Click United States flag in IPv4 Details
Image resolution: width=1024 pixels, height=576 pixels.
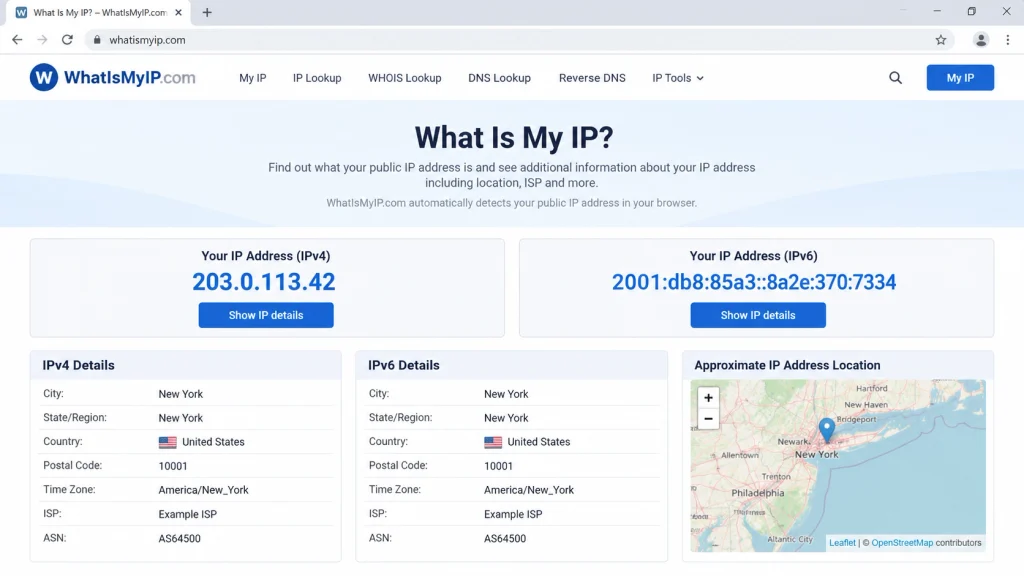(x=167, y=442)
